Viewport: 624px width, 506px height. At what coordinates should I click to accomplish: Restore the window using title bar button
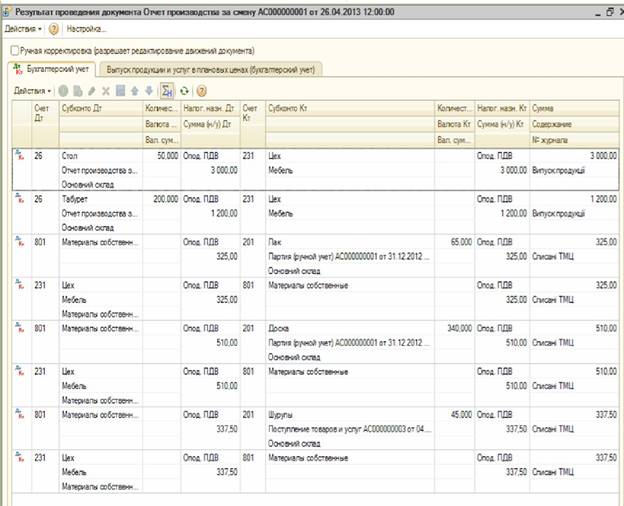pos(610,12)
